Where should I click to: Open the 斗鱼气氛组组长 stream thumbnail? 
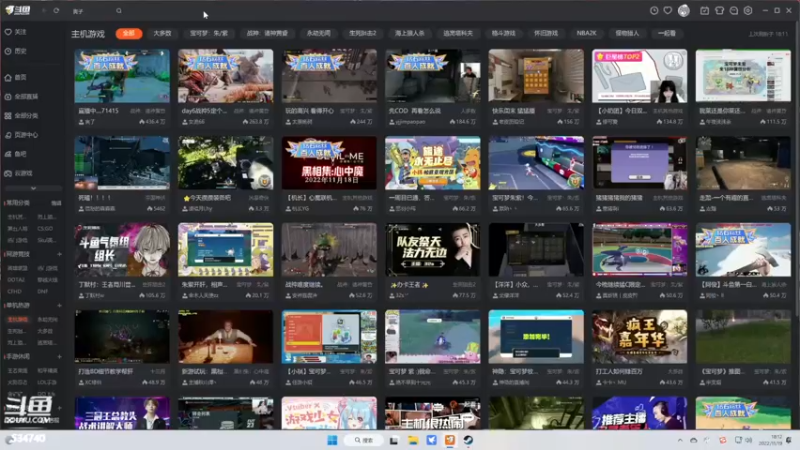coord(122,249)
